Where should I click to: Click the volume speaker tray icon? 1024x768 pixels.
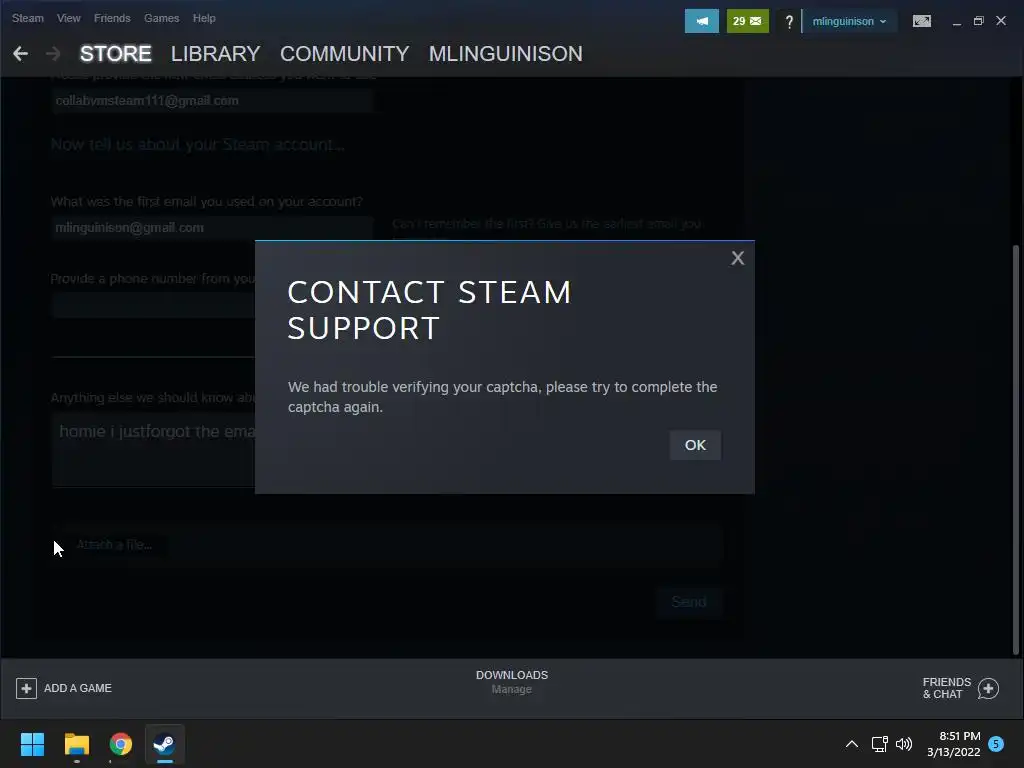[x=904, y=744]
